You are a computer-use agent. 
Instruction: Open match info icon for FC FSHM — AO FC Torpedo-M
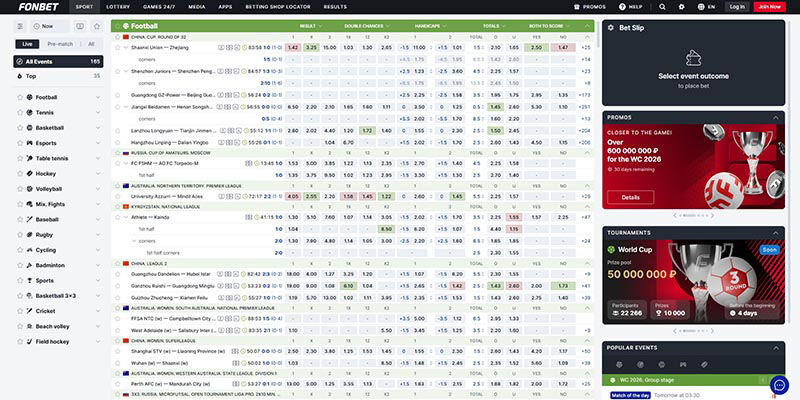(249, 163)
